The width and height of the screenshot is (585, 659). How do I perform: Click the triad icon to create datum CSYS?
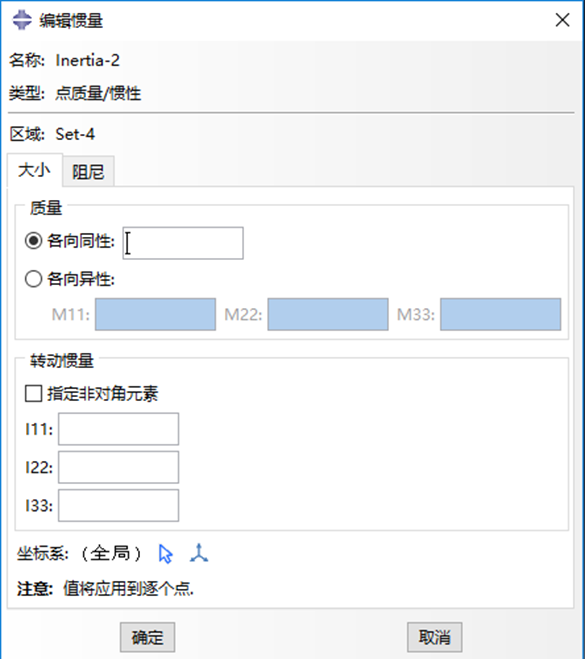(x=199, y=553)
